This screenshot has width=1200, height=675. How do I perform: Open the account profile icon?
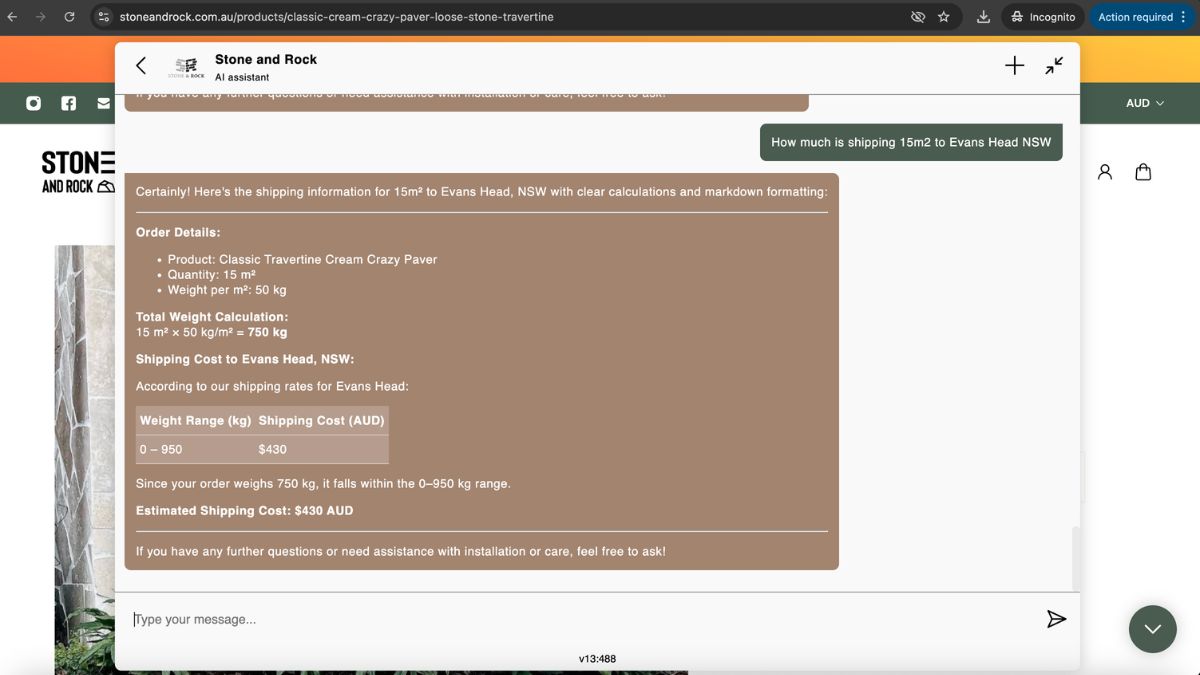click(1105, 172)
